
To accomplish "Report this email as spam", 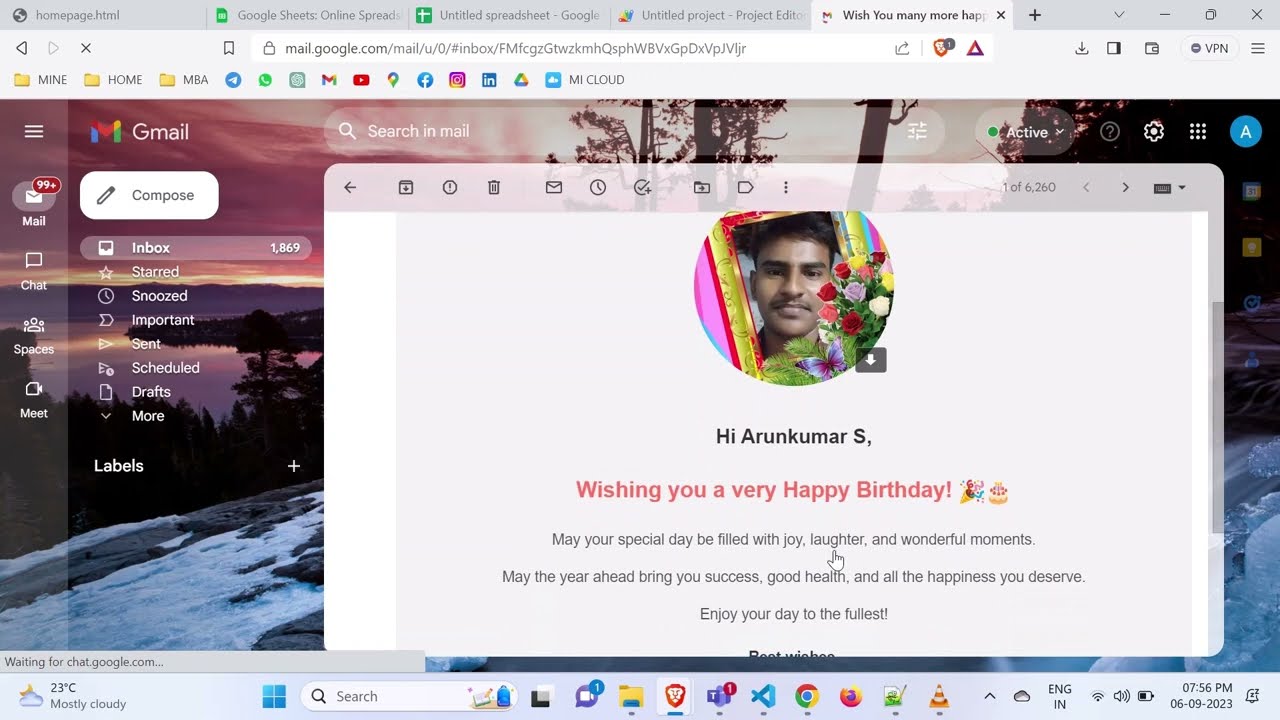I will coord(450,187).
